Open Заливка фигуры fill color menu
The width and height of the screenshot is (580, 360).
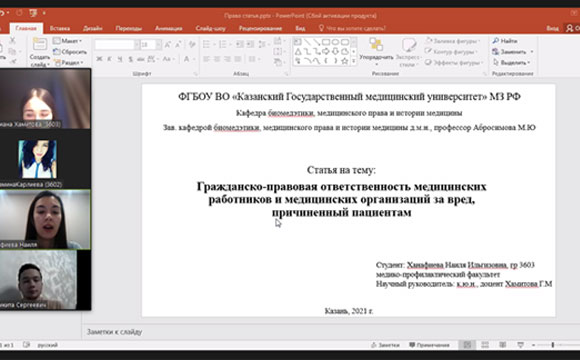[453, 41]
